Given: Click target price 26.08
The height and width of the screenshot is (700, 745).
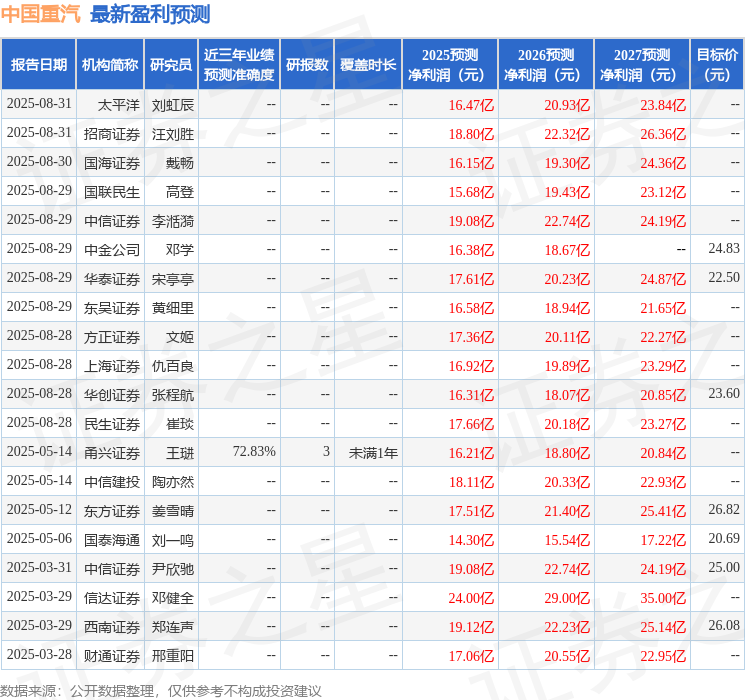Looking at the screenshot, I should point(724,625).
